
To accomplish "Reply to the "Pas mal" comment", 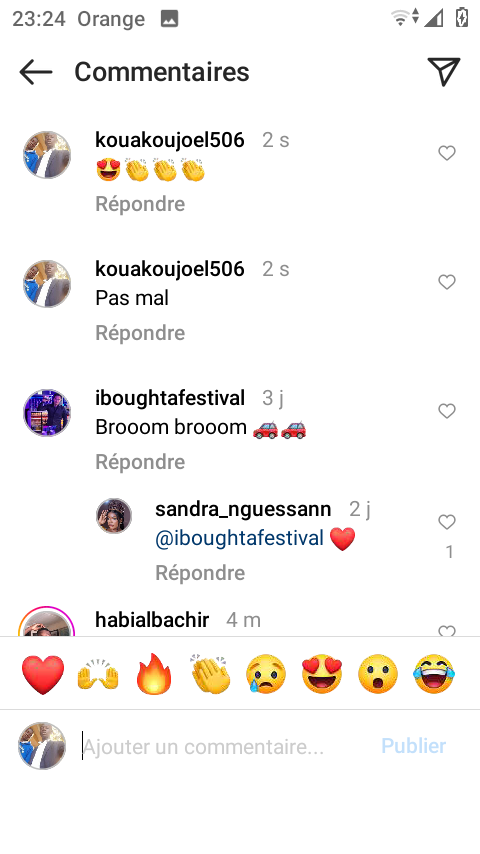I will pos(140,333).
